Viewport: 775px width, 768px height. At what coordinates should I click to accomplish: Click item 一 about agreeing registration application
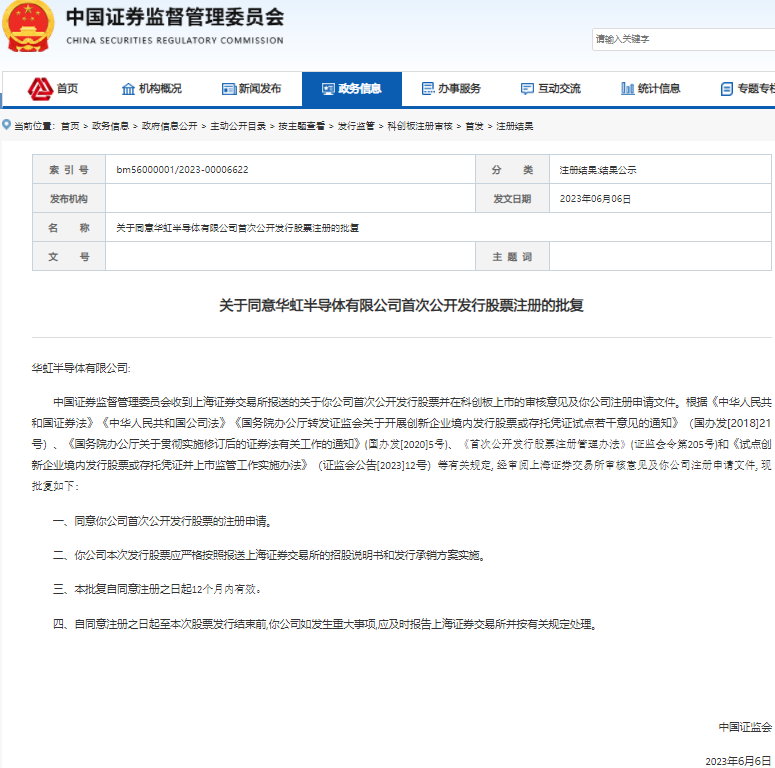[x=163, y=521]
